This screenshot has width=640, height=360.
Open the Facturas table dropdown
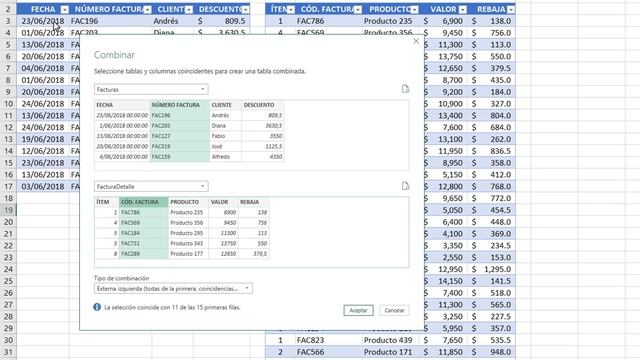(x=151, y=89)
